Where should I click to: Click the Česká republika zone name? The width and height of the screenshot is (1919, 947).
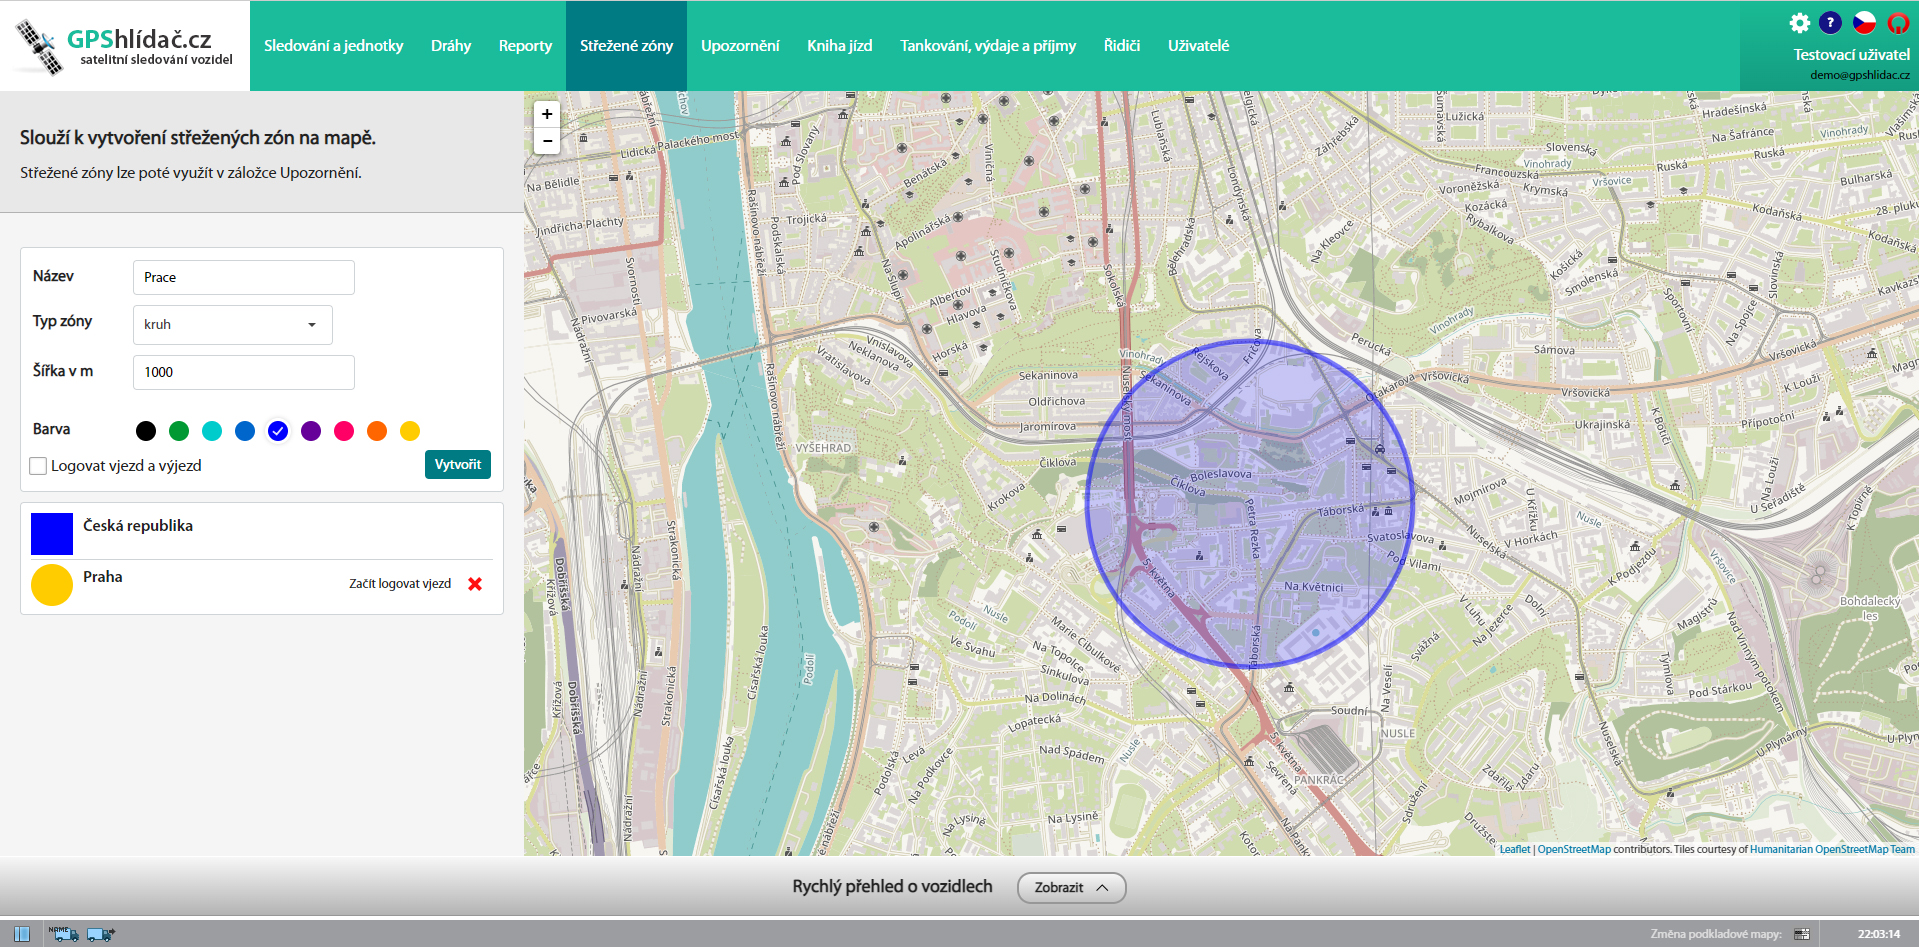138,526
